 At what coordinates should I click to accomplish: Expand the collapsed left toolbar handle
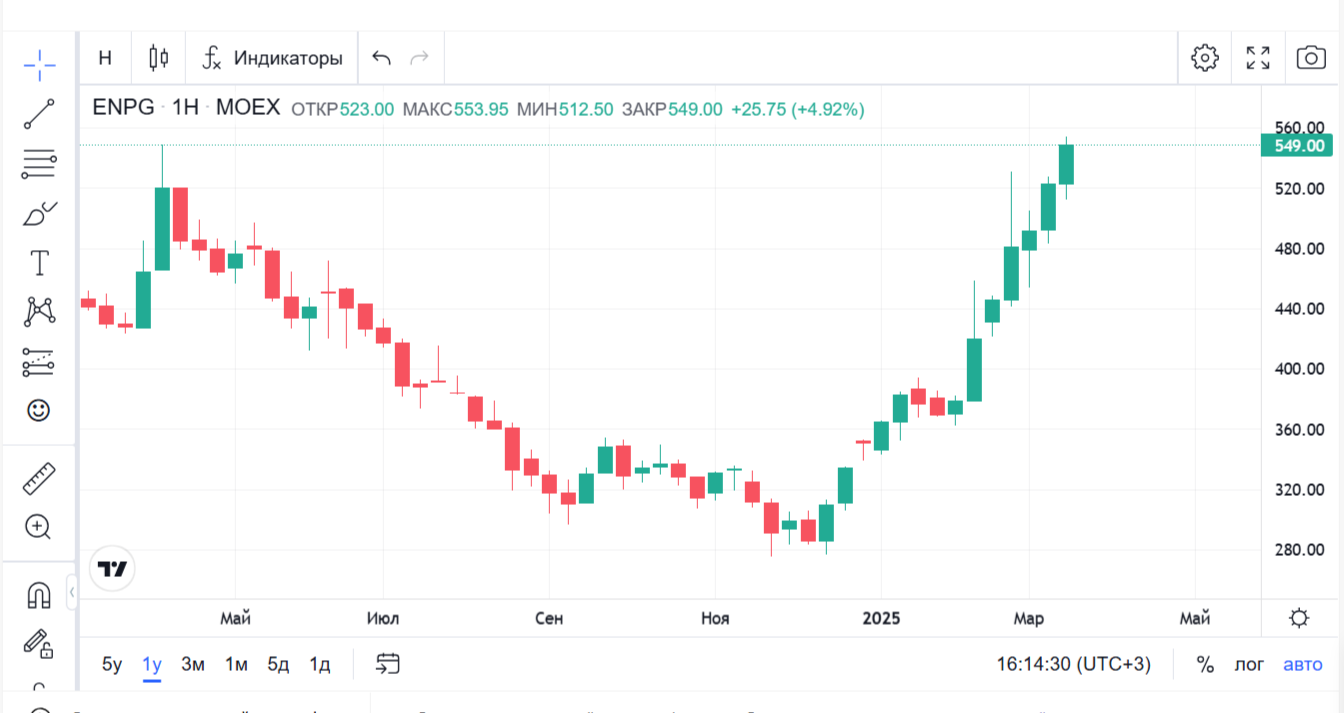[72, 593]
